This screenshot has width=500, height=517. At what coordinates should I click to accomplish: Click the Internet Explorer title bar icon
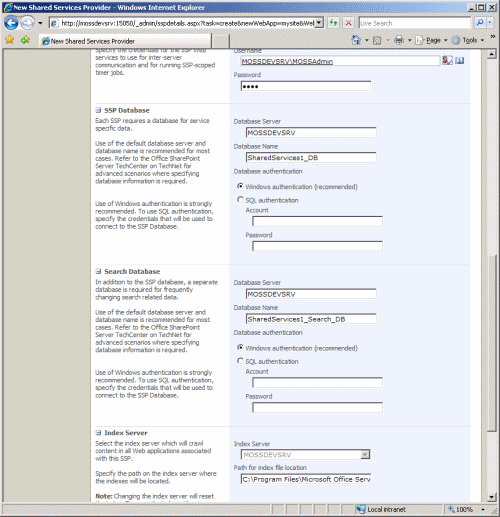[8, 7]
